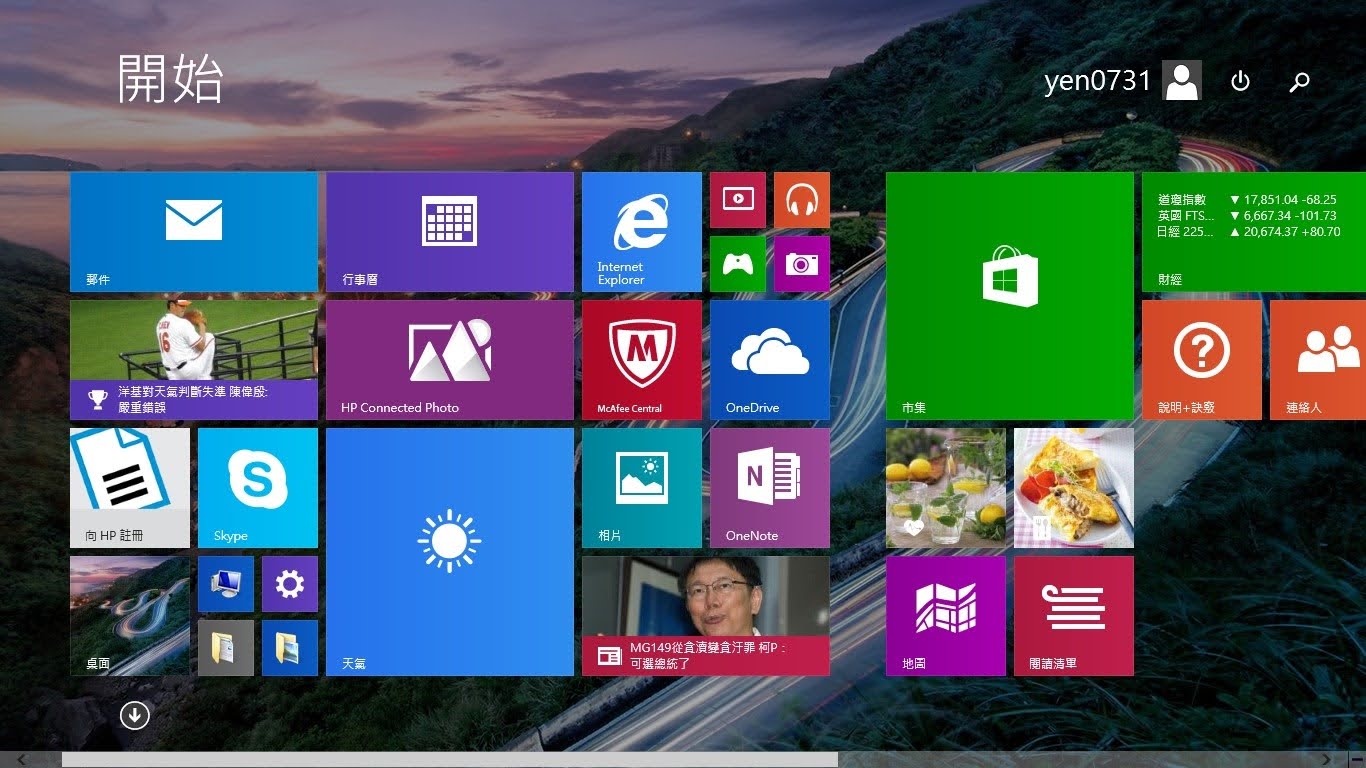The height and width of the screenshot is (768, 1366).
Task: Launch Internet Explorer from its tile
Action: 642,232
